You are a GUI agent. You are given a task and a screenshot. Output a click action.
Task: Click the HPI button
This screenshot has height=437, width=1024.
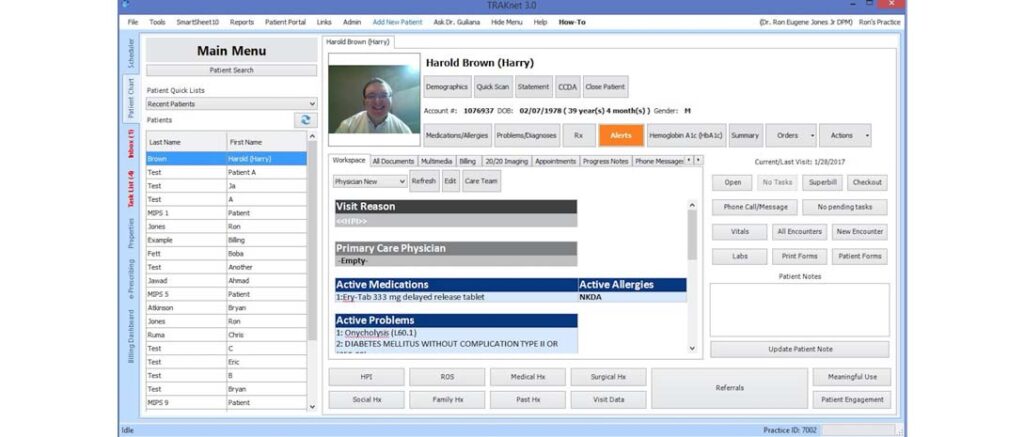click(366, 377)
